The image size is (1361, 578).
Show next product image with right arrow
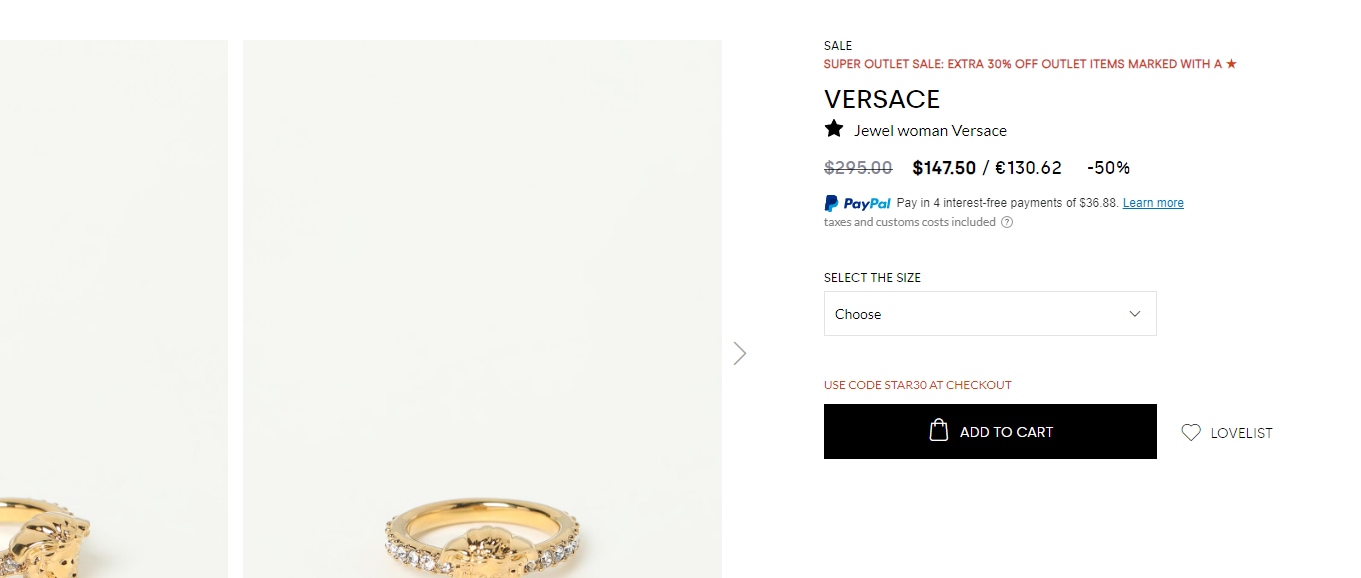pos(740,353)
